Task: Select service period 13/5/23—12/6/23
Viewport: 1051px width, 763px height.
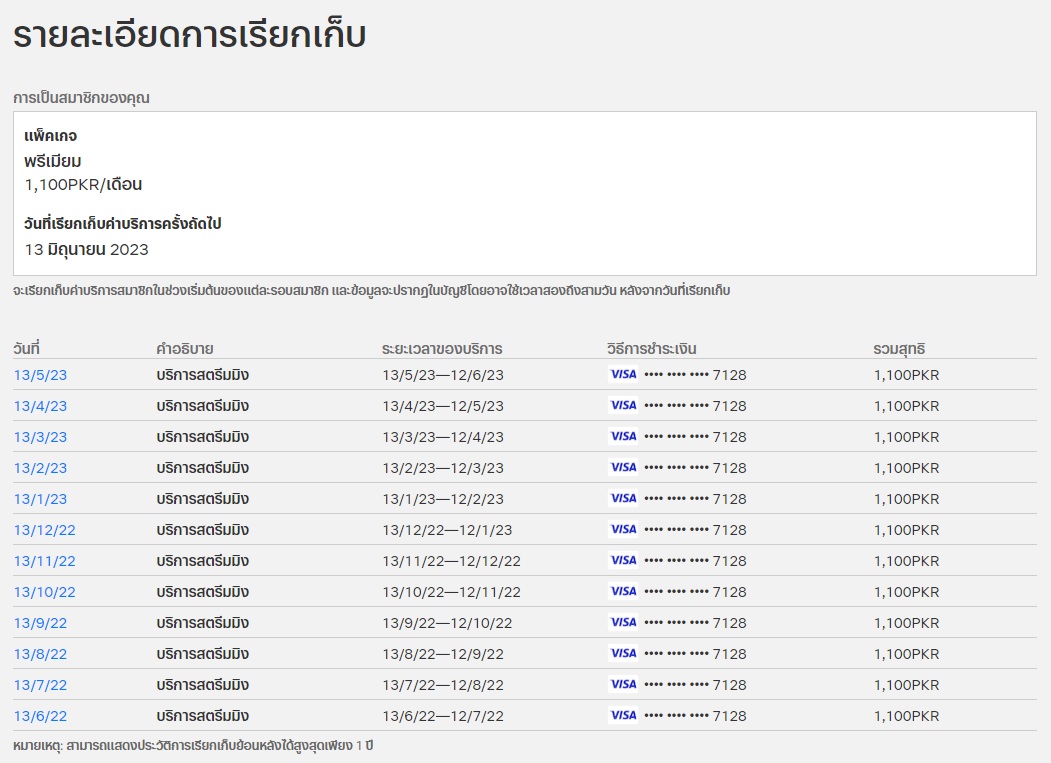Action: pos(443,375)
